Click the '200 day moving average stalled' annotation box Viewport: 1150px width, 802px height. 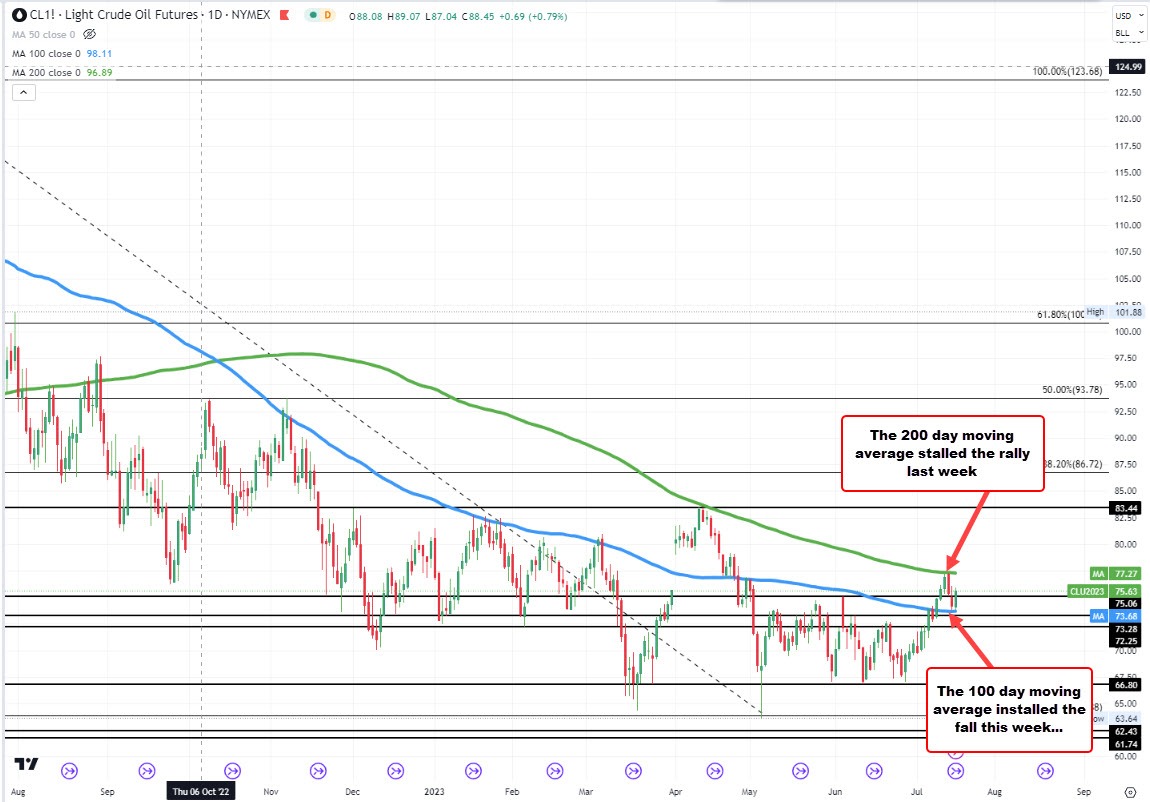click(942, 453)
